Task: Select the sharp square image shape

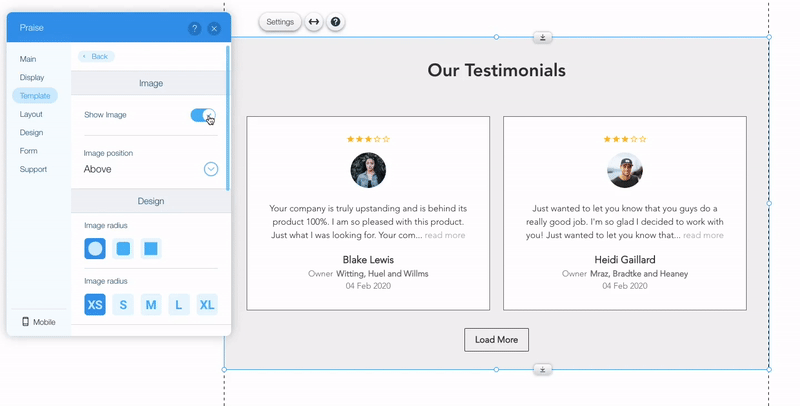Action: 151,248
